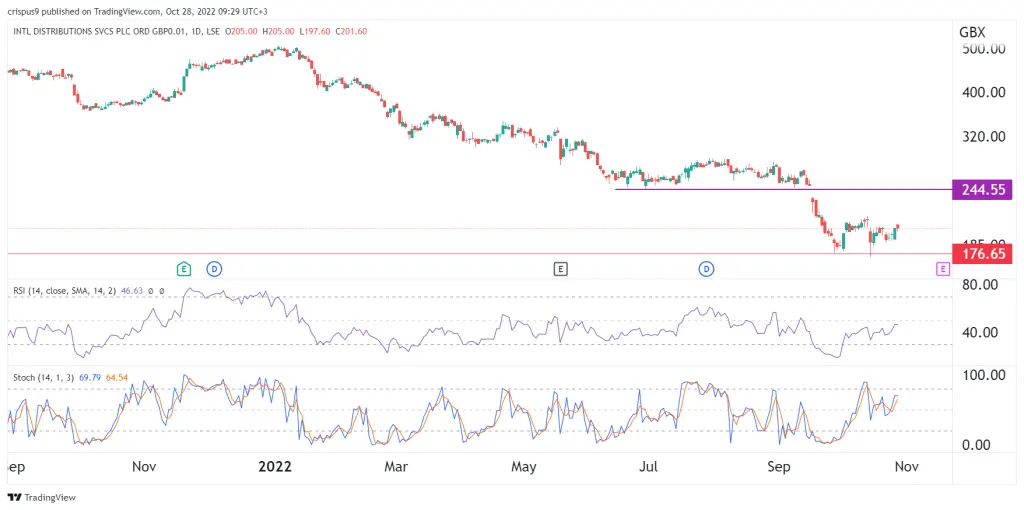Click the Stoch 100.00 axis label
Image resolution: width=1024 pixels, height=510 pixels.
tap(983, 375)
